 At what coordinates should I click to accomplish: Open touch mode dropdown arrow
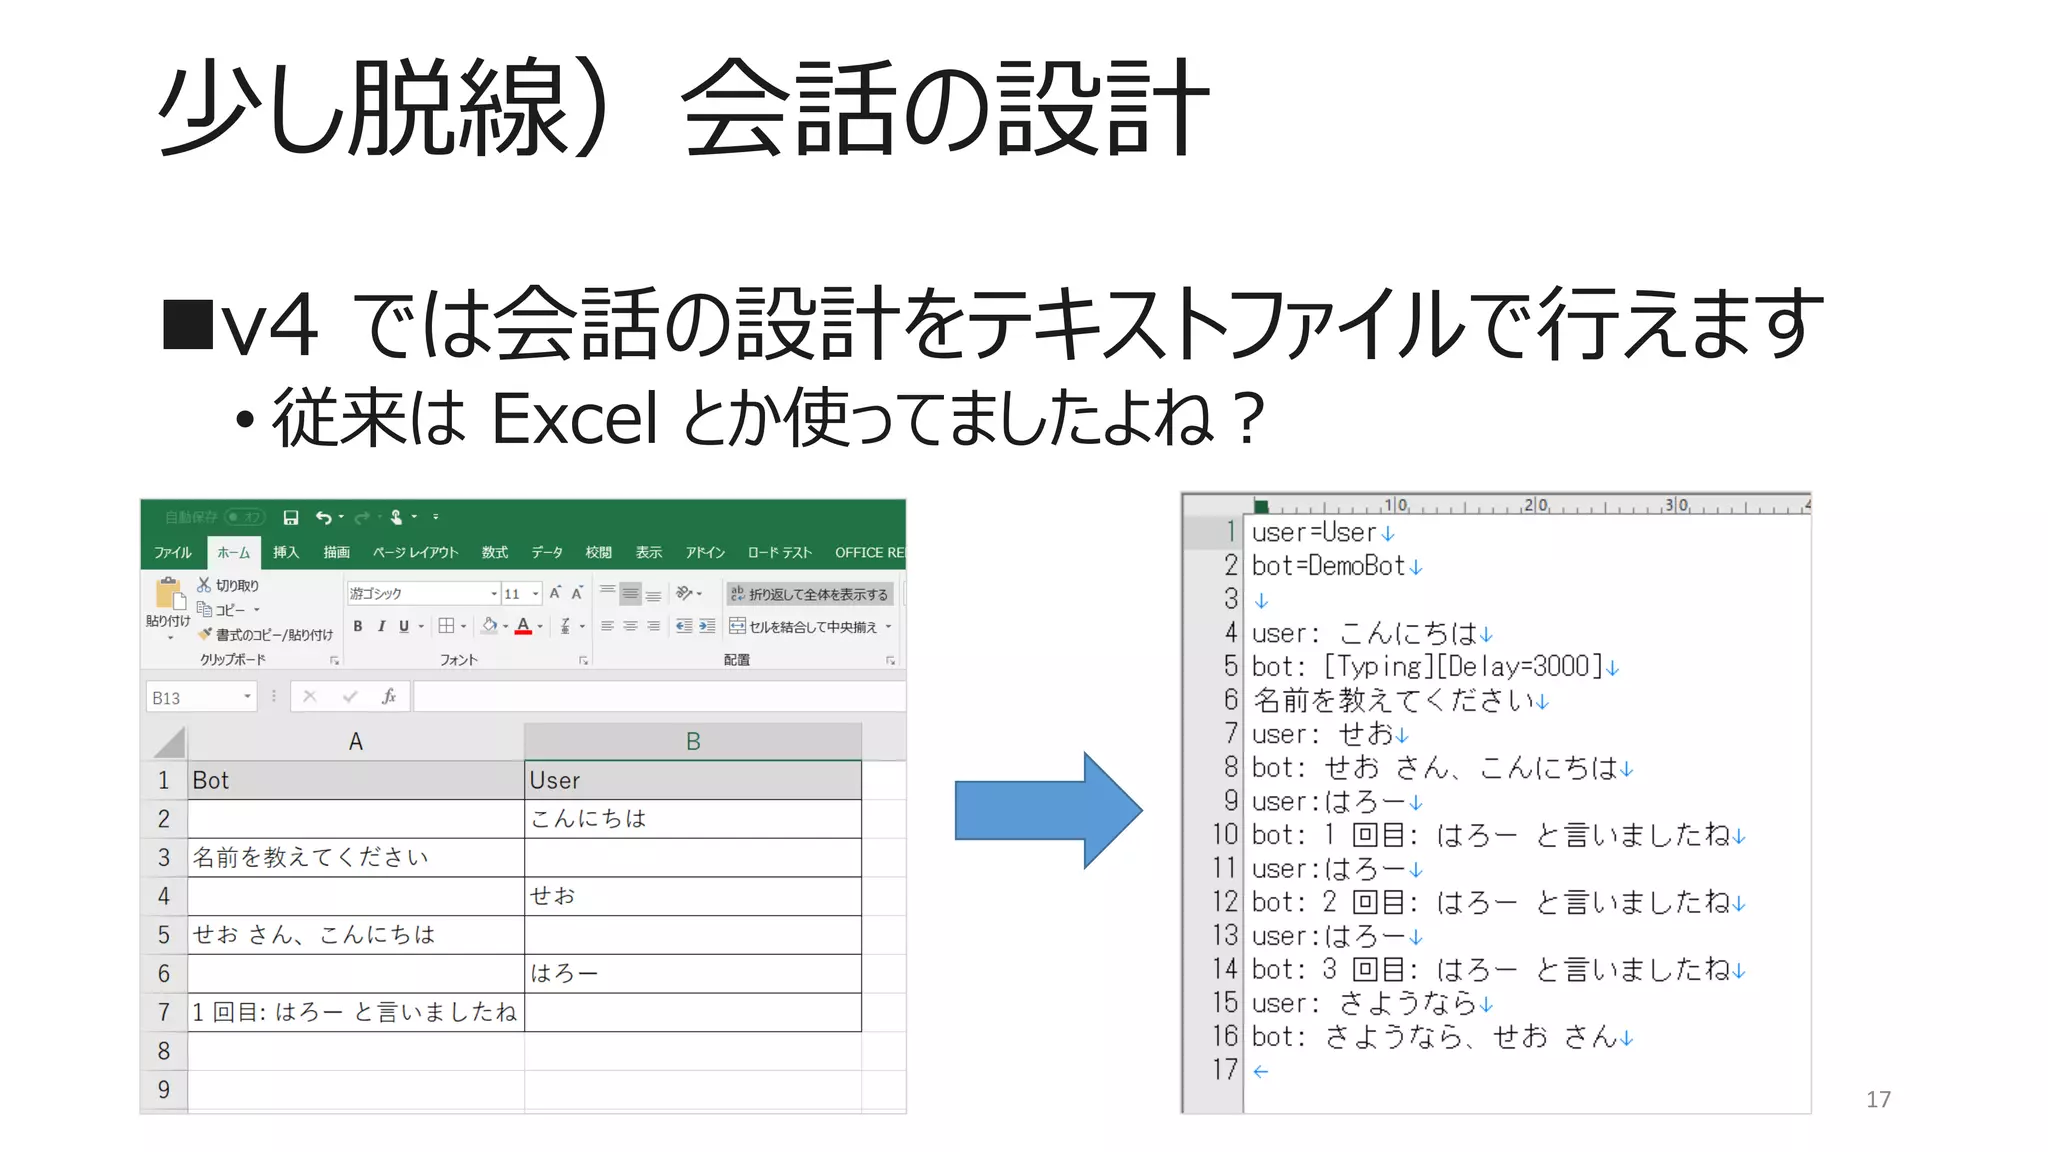[414, 517]
